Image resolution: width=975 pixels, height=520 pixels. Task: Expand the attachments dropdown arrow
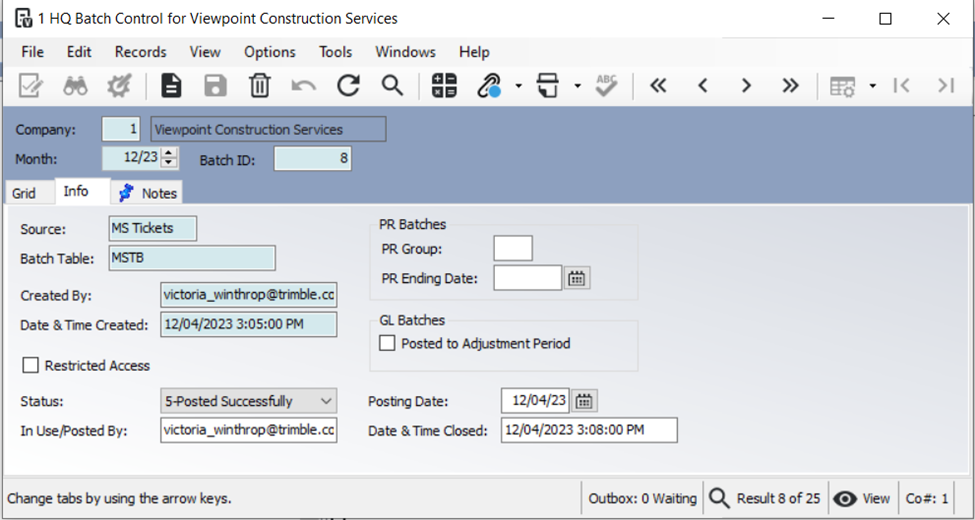518,86
